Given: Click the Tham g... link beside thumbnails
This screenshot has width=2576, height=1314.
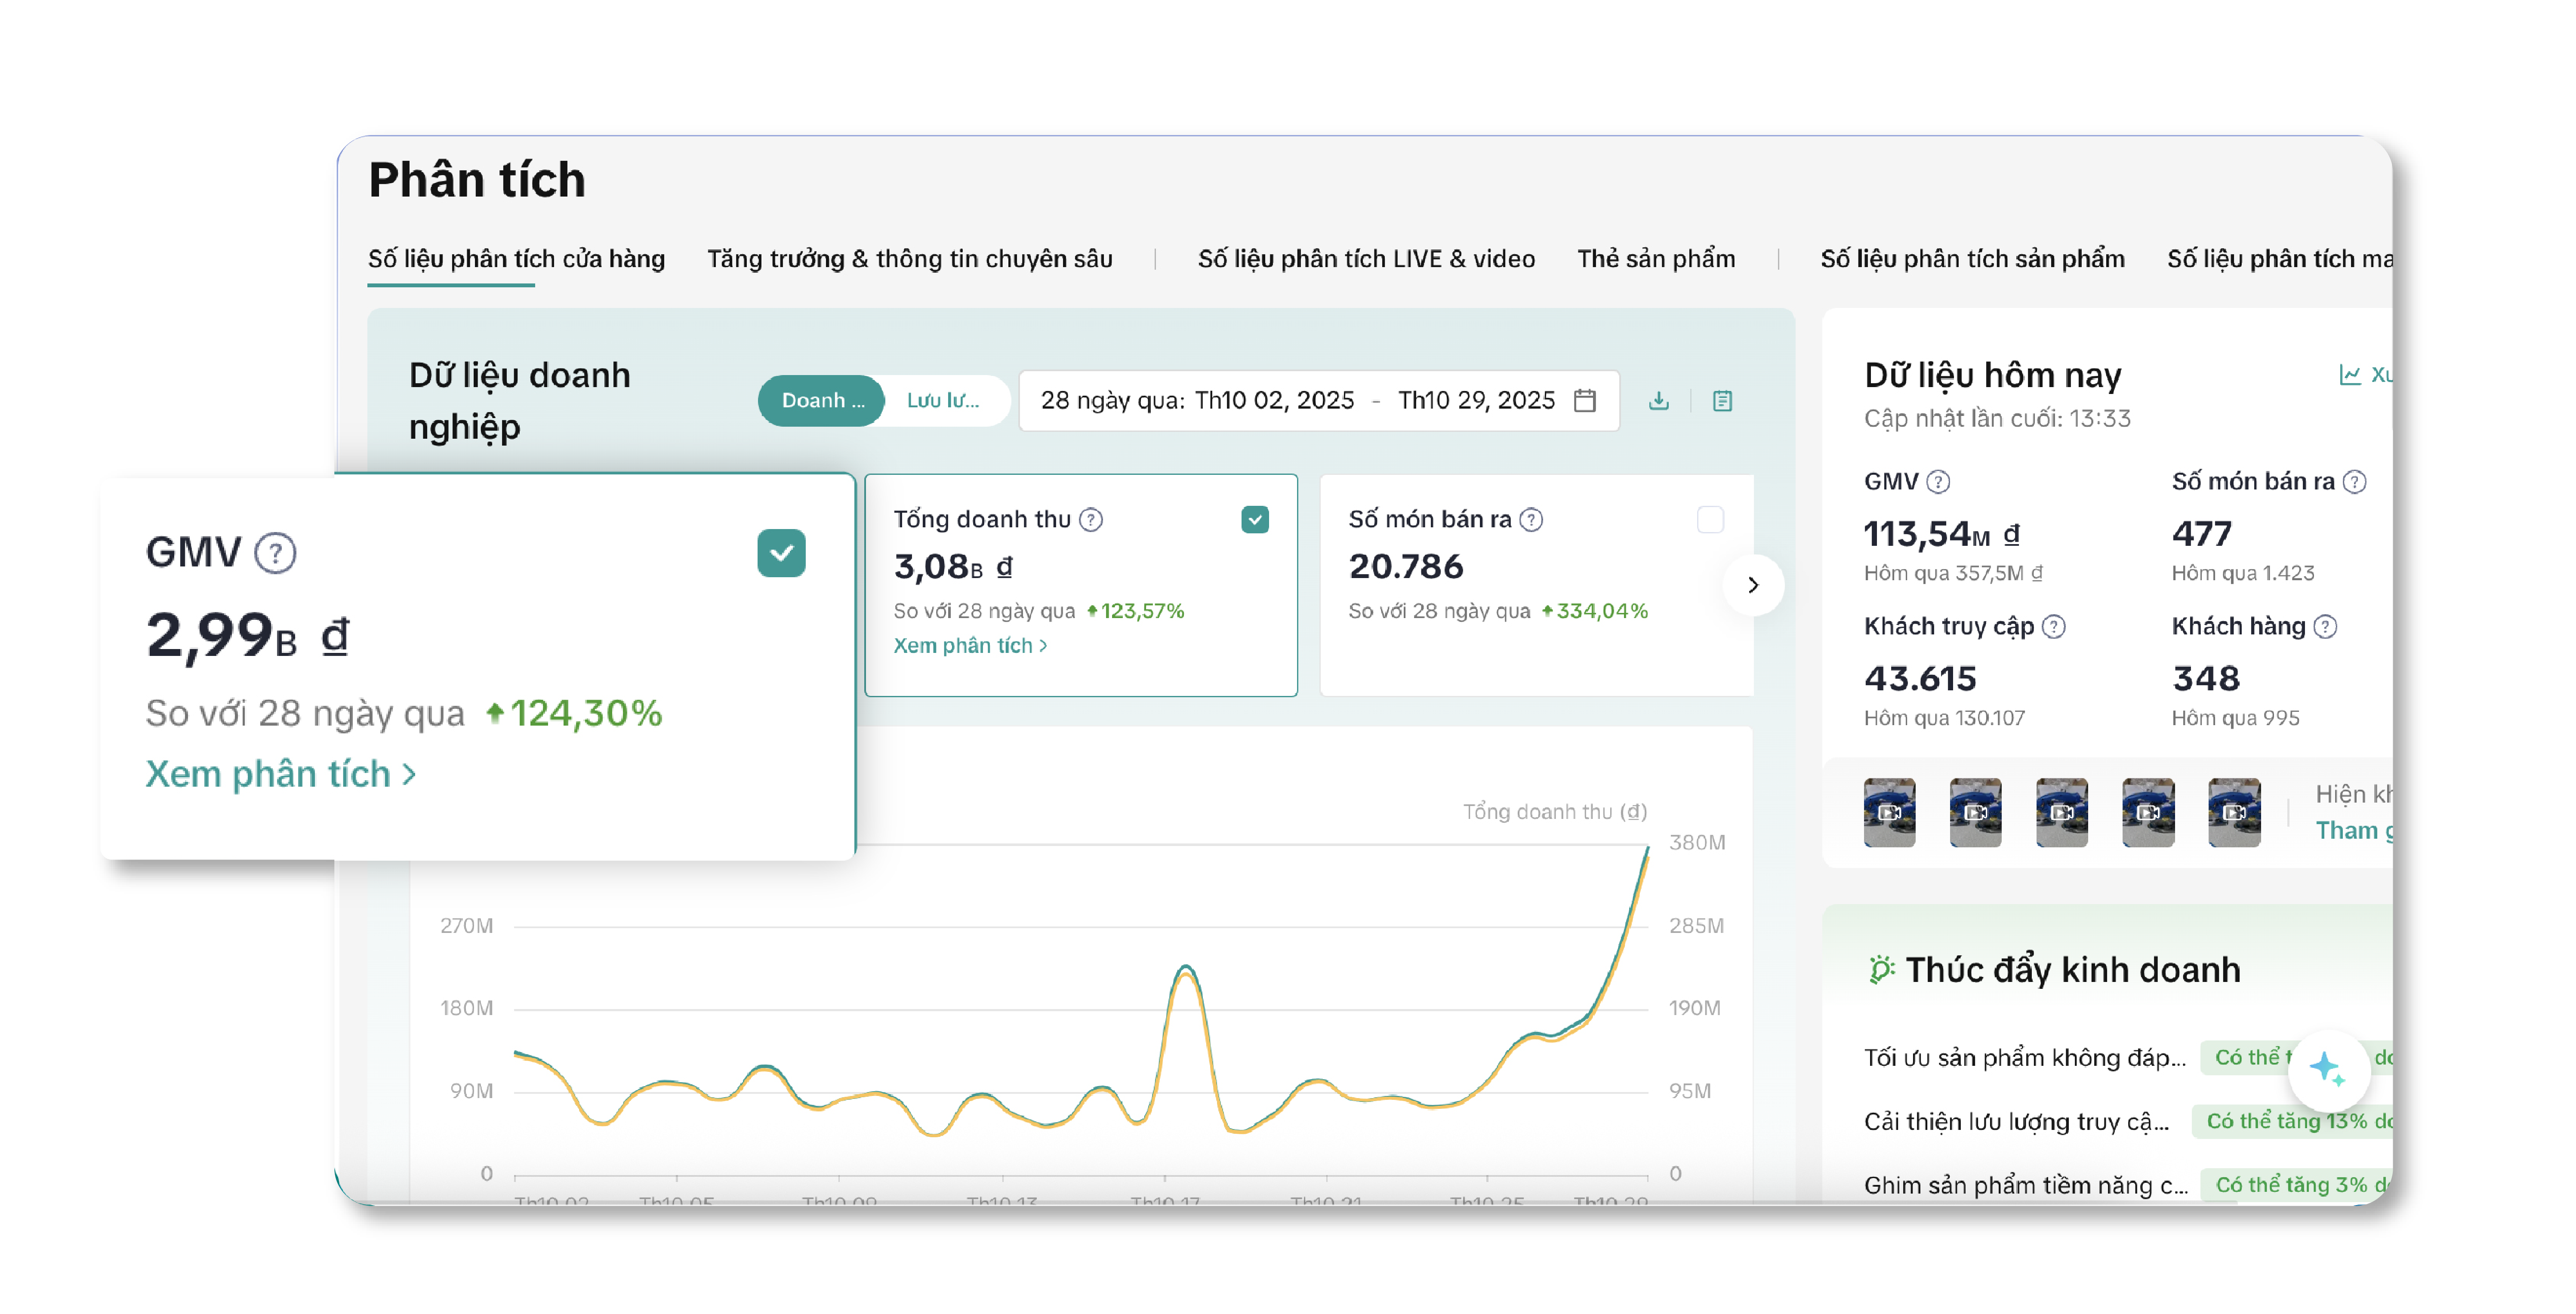Looking at the screenshot, I should pyautogui.click(x=2354, y=831).
